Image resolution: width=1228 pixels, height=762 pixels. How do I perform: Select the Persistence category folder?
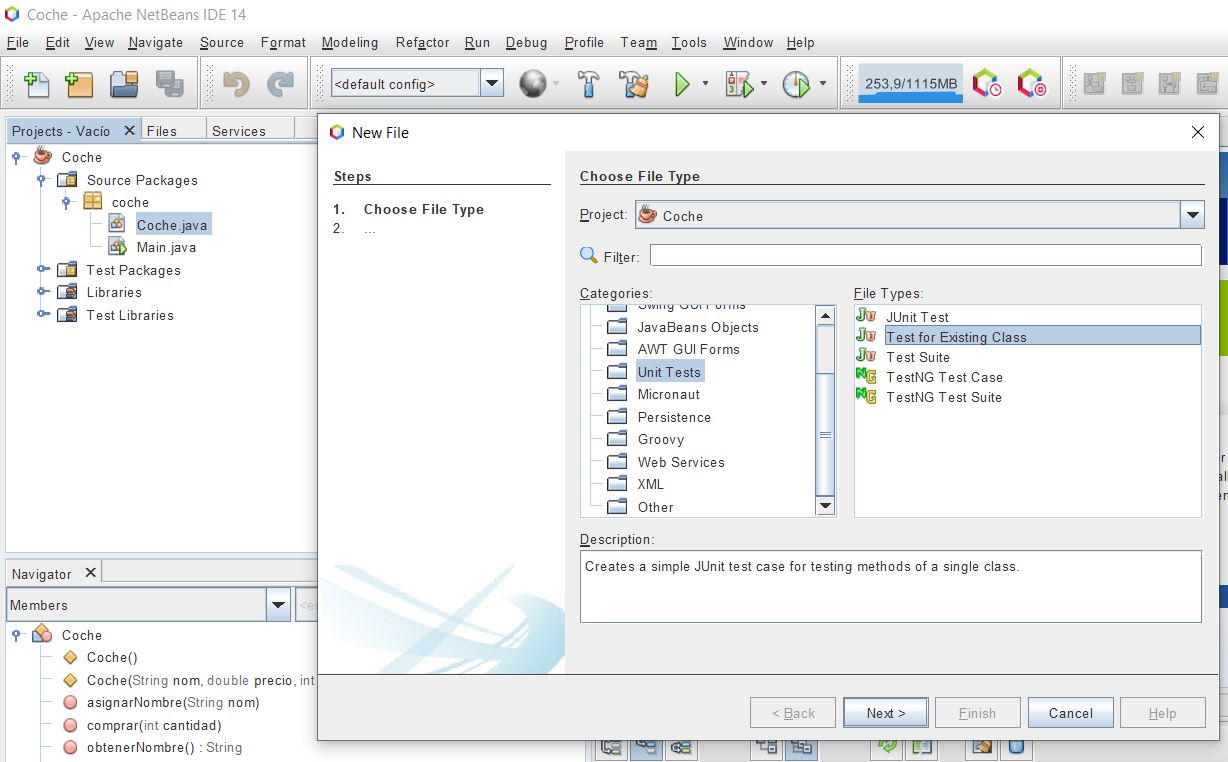tap(674, 417)
